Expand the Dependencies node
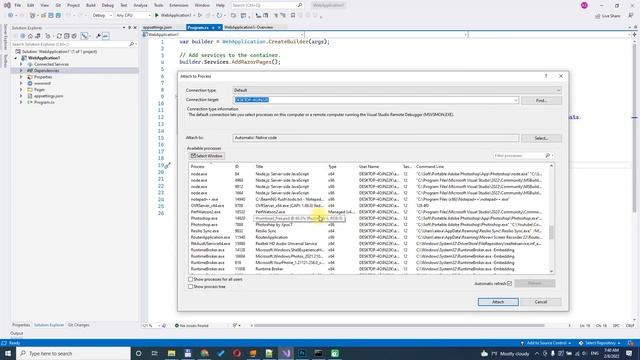Viewport: 640px width, 360px height. click(x=21, y=71)
